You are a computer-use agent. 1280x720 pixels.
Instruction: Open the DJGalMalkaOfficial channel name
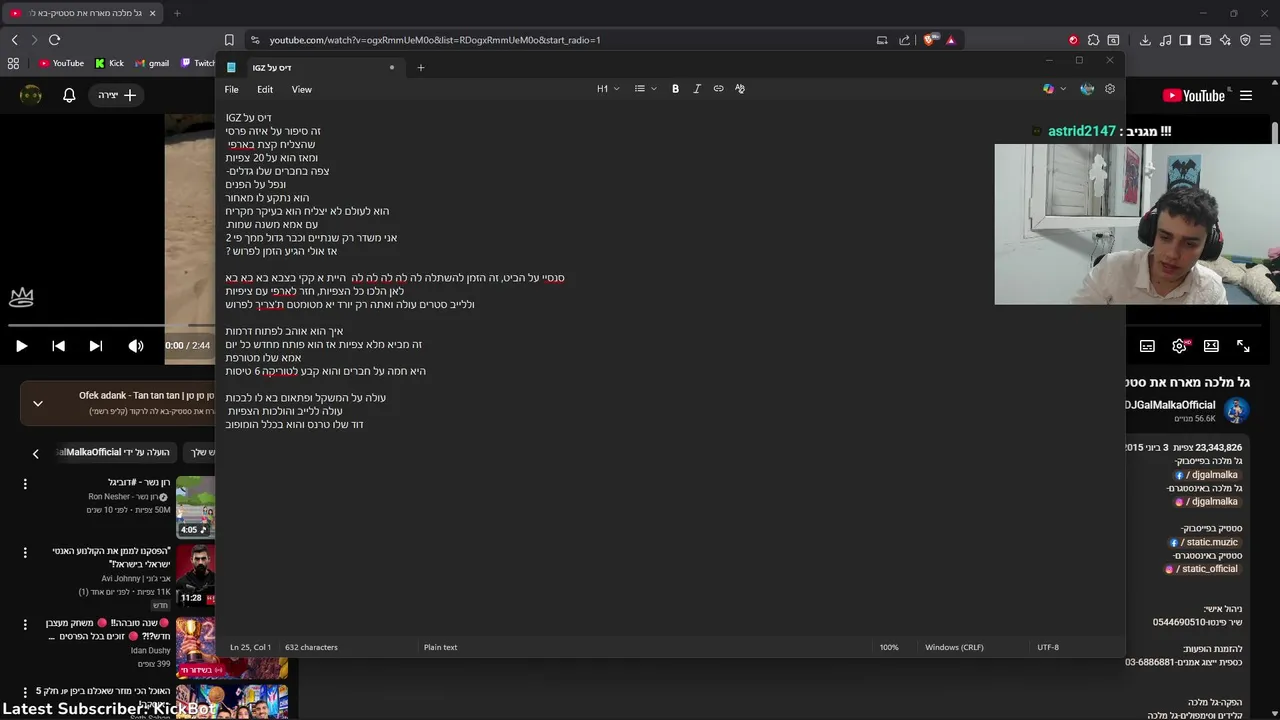click(1170, 405)
